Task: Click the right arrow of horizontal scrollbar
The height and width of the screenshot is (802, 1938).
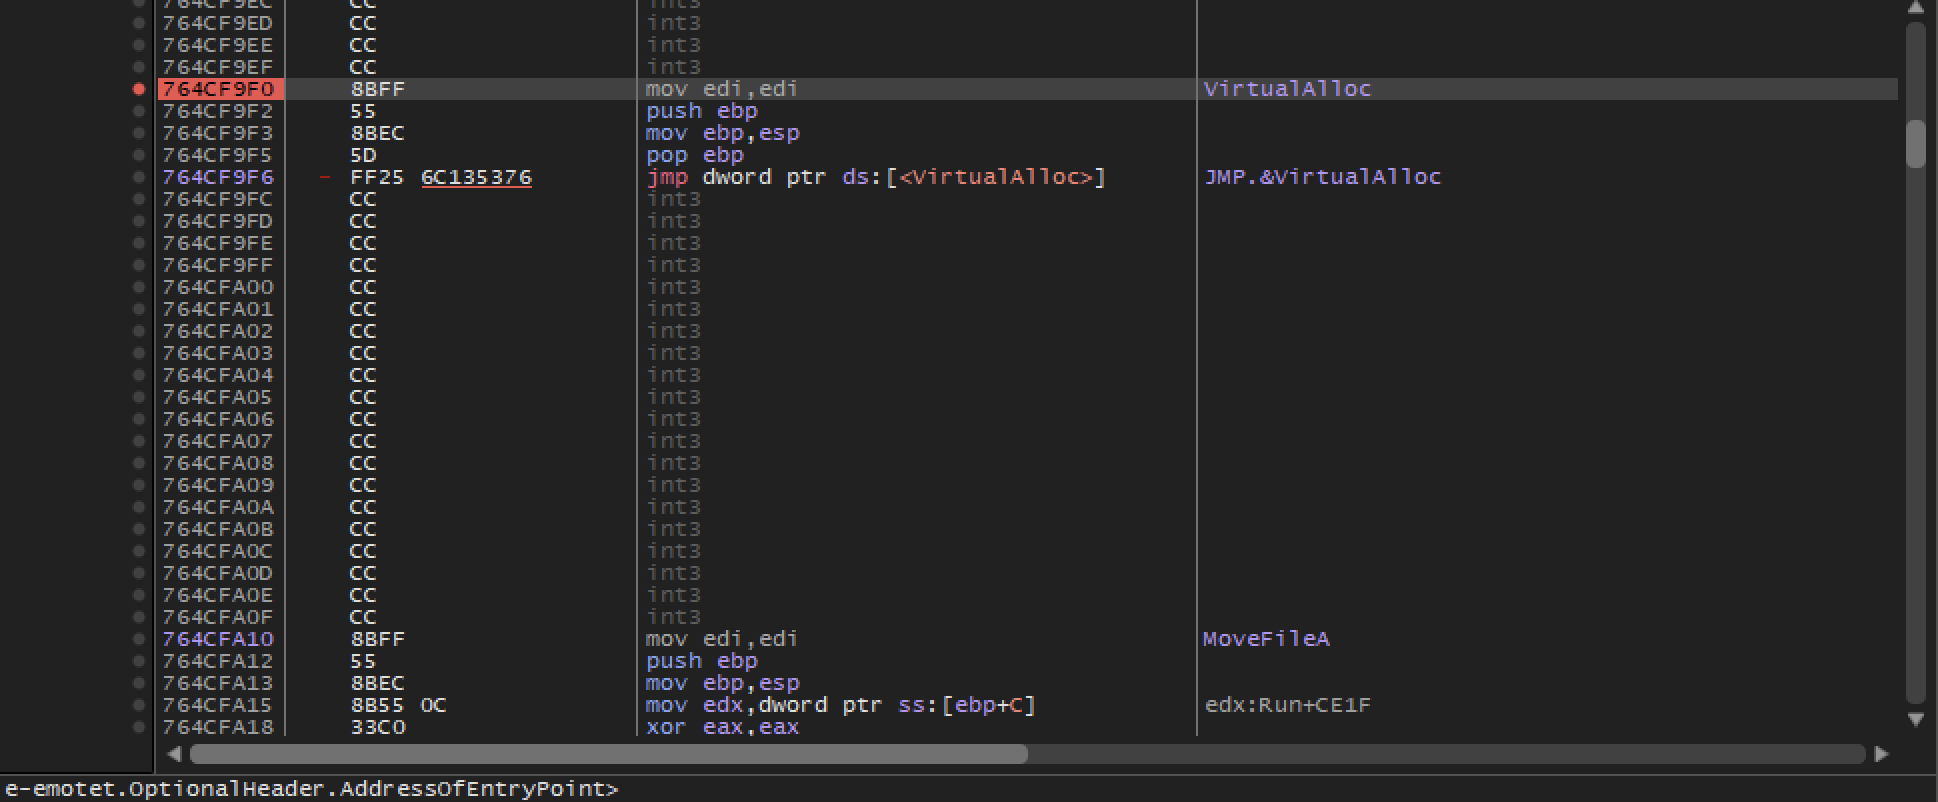Action: (1881, 754)
